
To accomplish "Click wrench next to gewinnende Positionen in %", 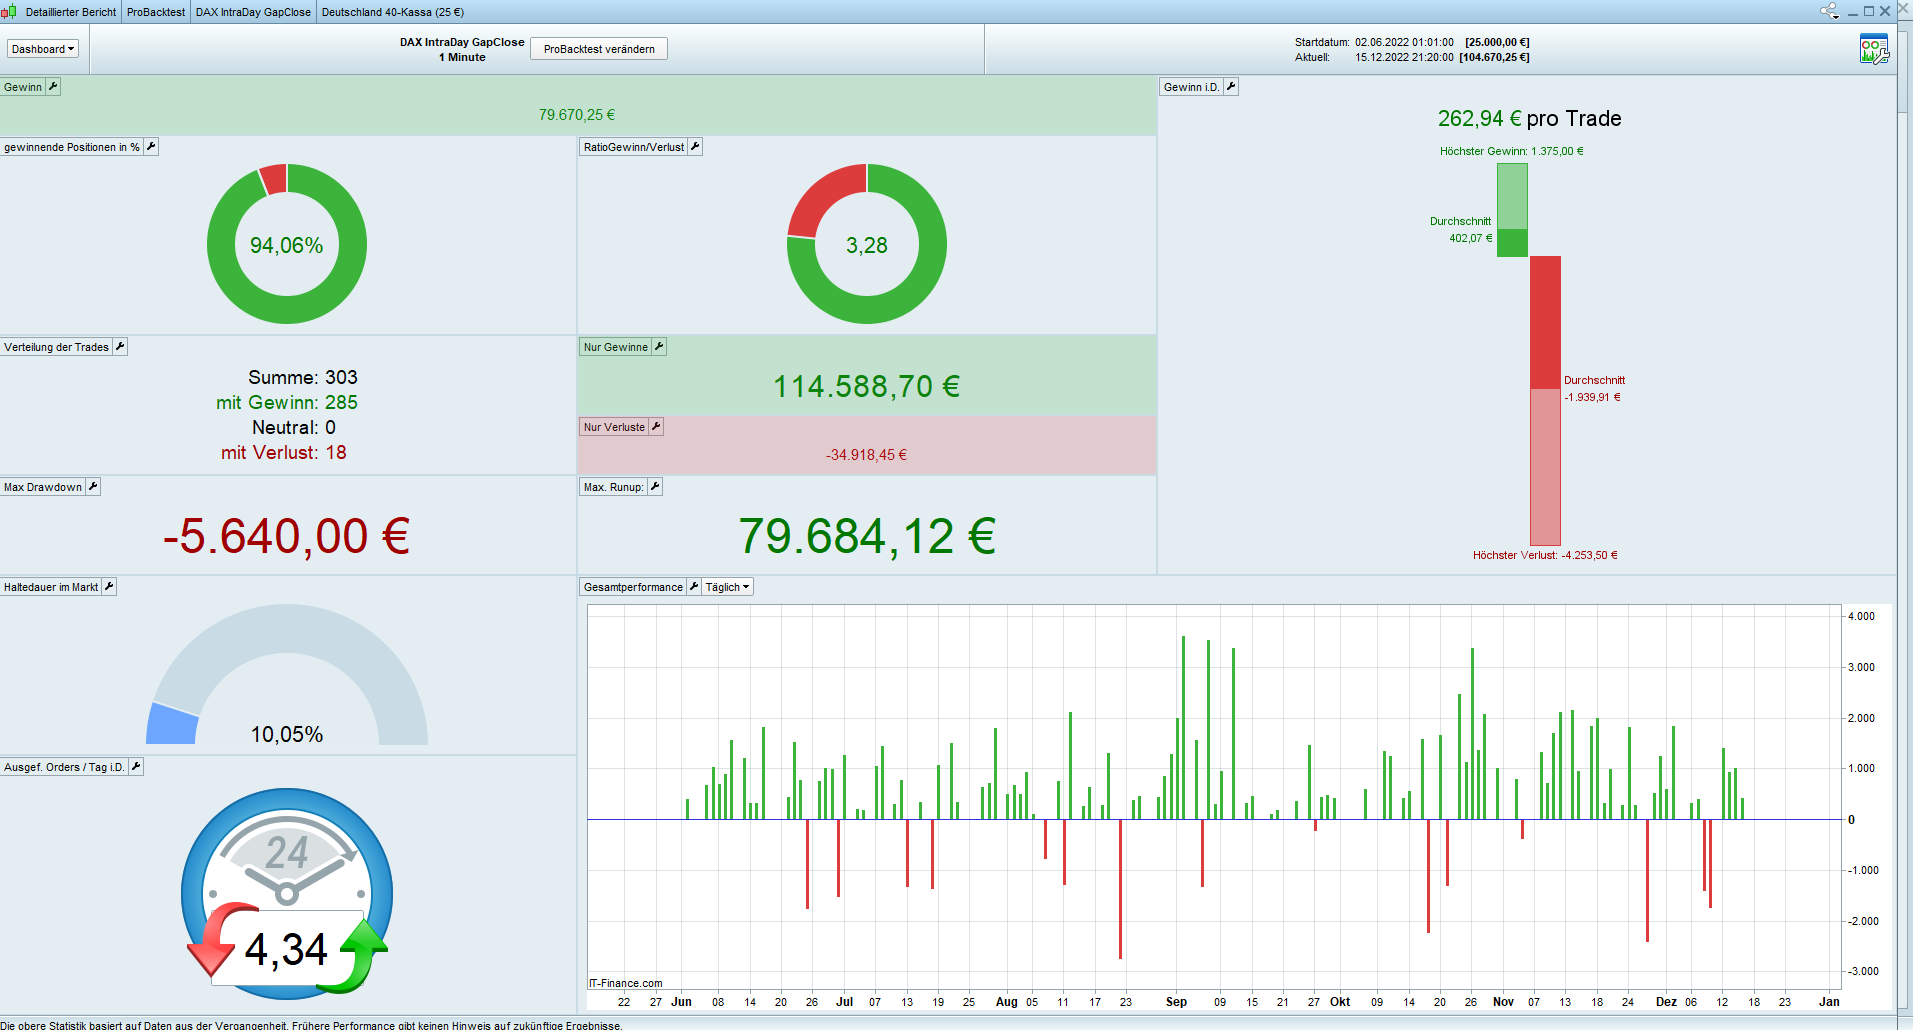I will [x=151, y=147].
